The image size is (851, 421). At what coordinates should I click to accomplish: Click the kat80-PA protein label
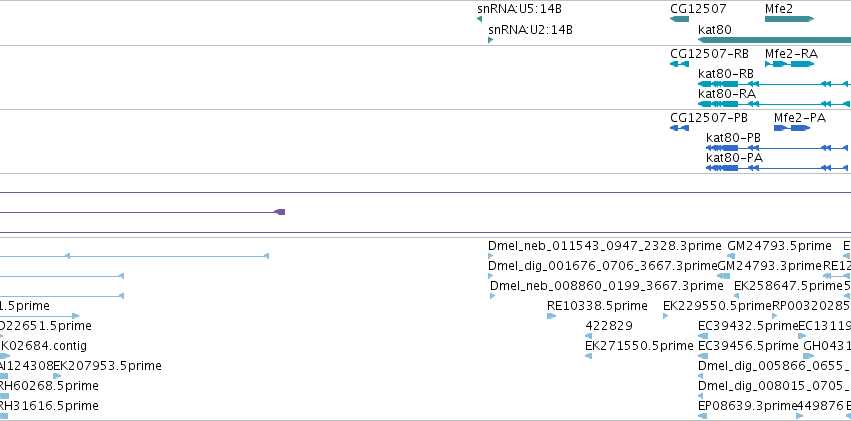click(734, 157)
